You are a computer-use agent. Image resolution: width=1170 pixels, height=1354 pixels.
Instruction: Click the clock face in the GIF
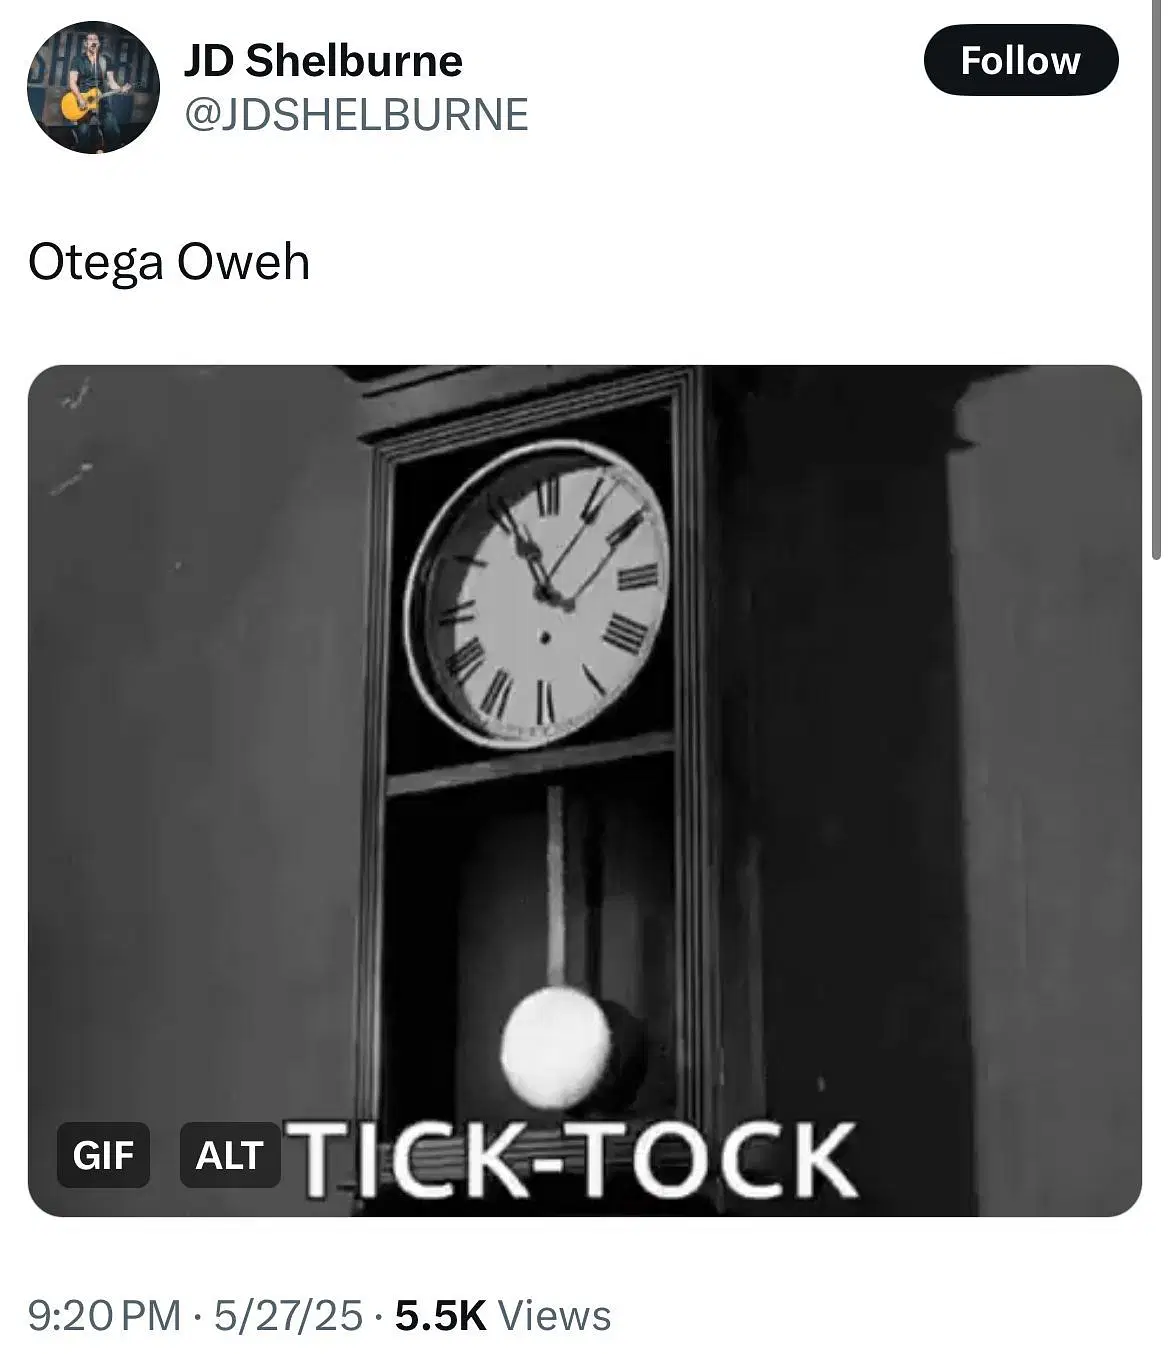pos(537,594)
